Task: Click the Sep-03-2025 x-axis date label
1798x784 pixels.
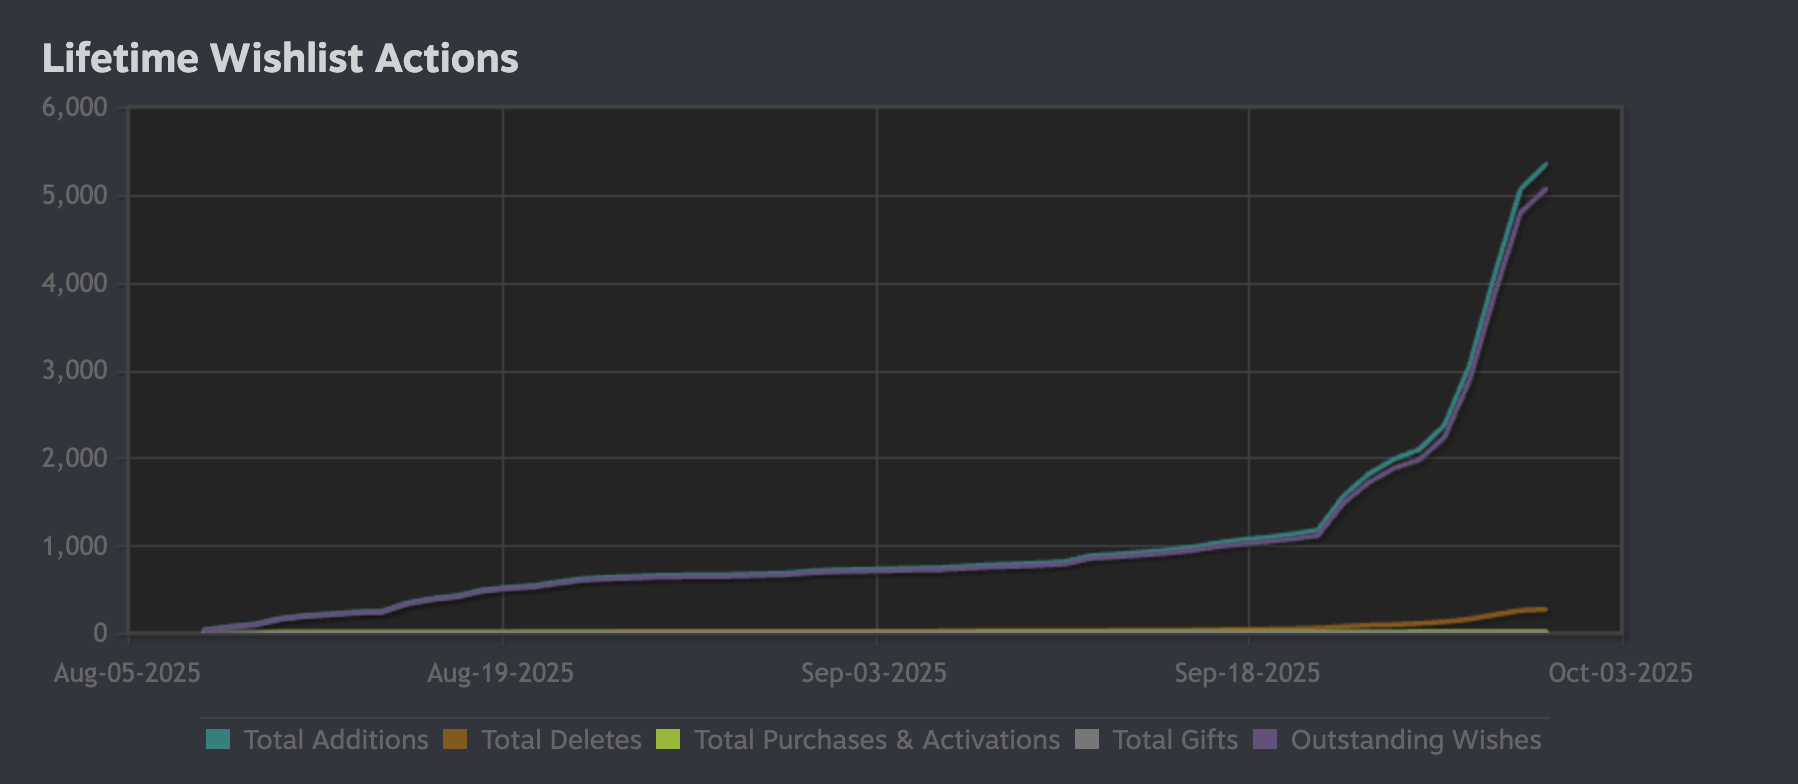Action: (874, 673)
